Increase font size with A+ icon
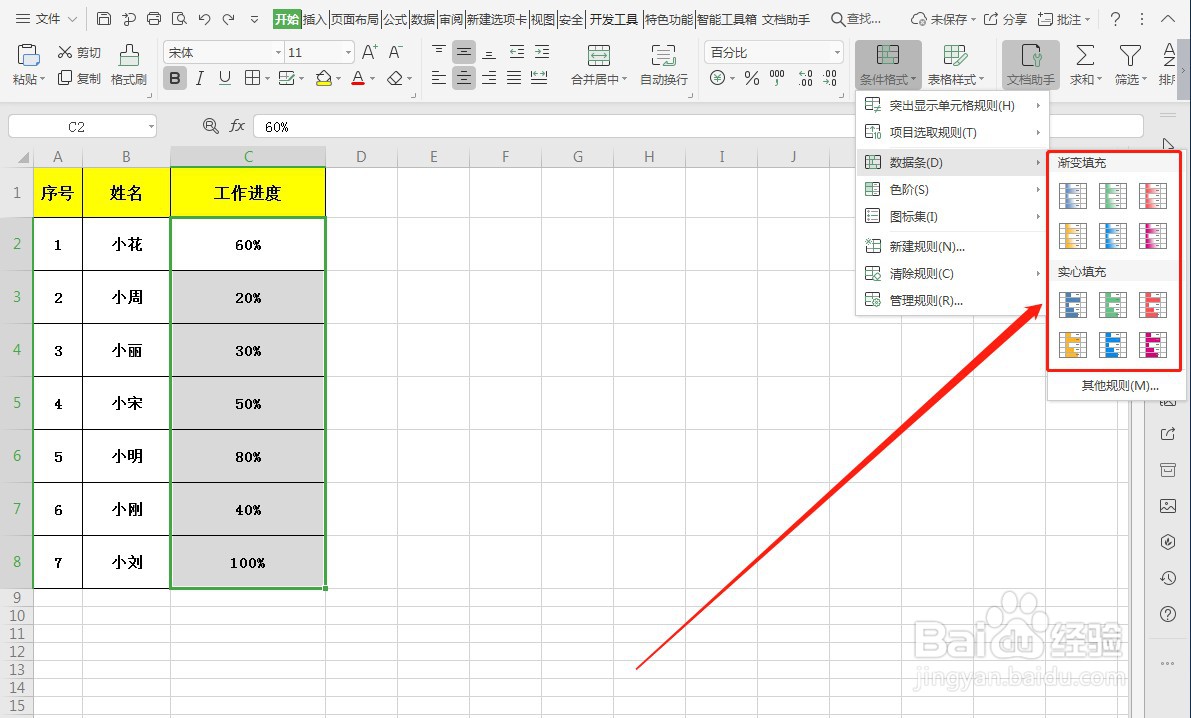 coord(370,52)
